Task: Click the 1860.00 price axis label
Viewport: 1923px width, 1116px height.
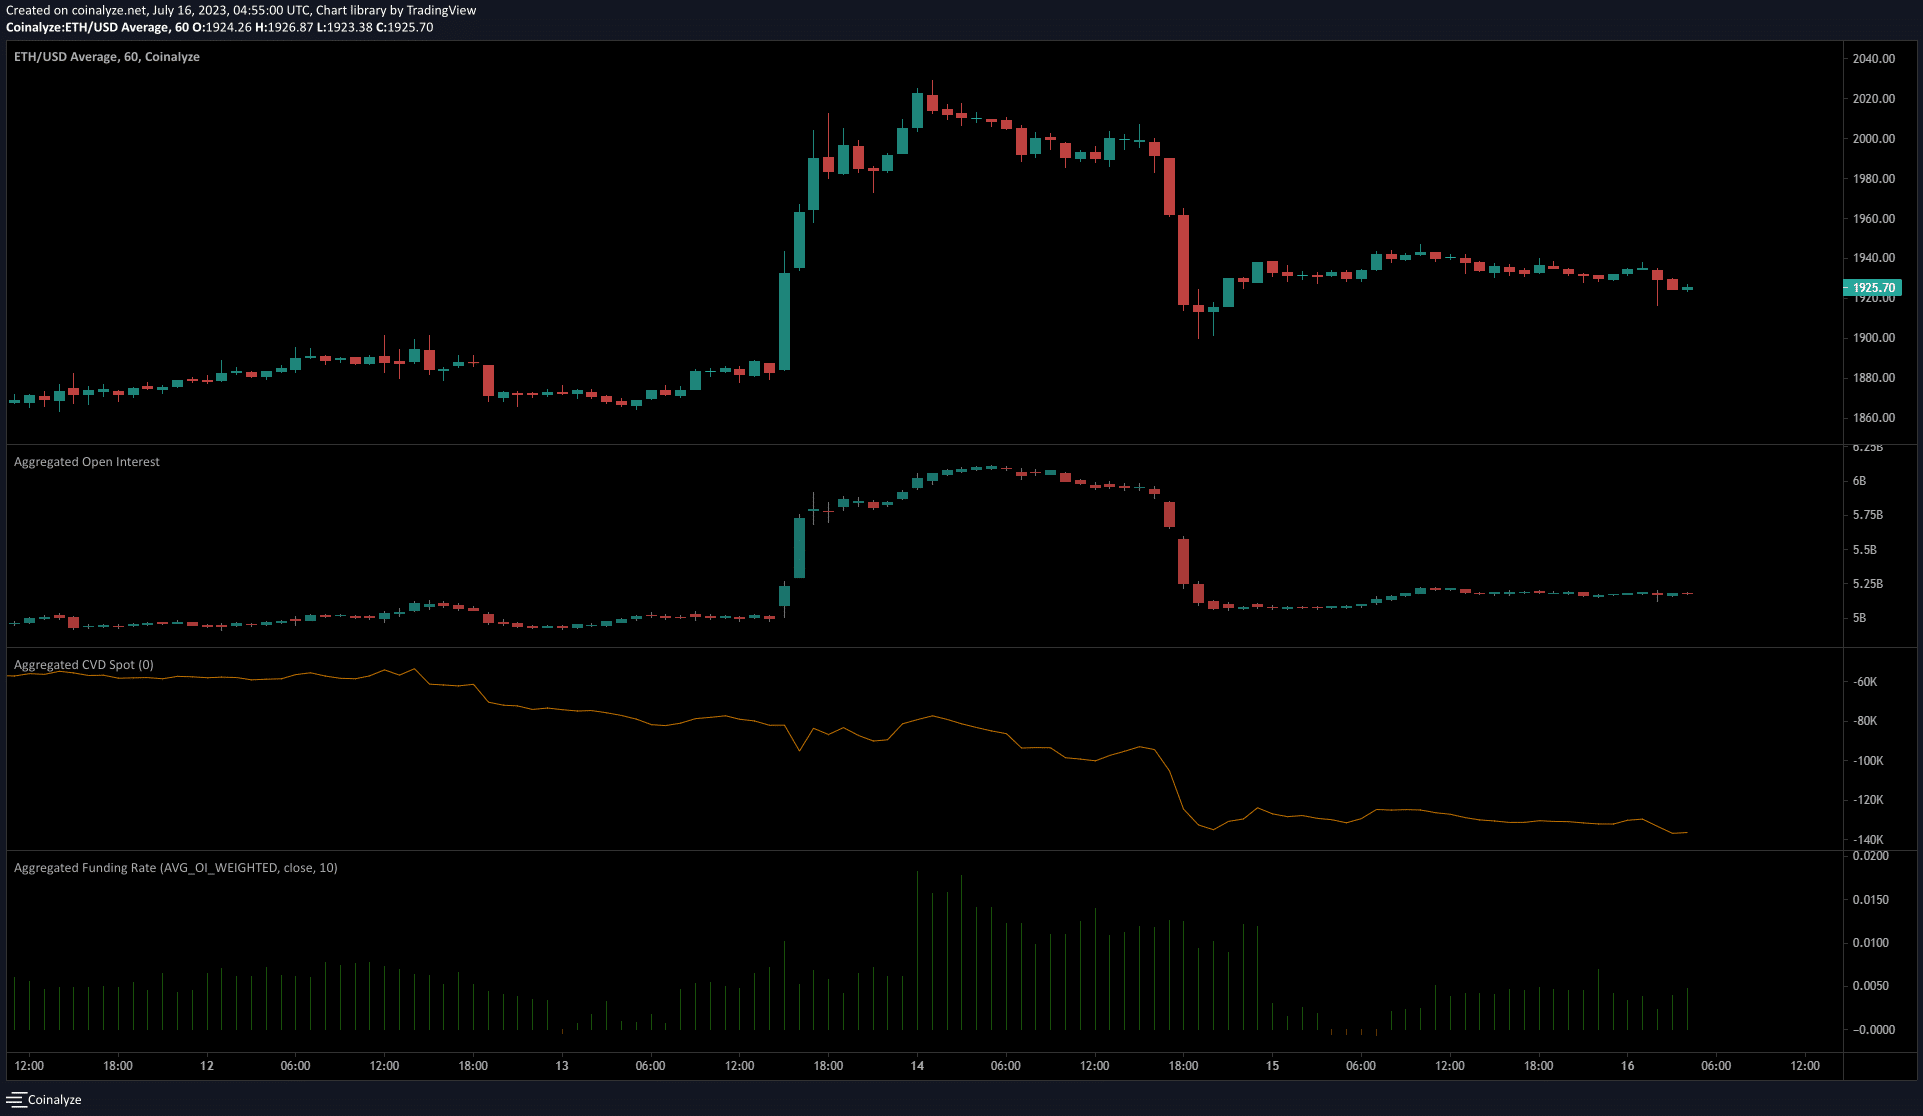Action: (1873, 418)
